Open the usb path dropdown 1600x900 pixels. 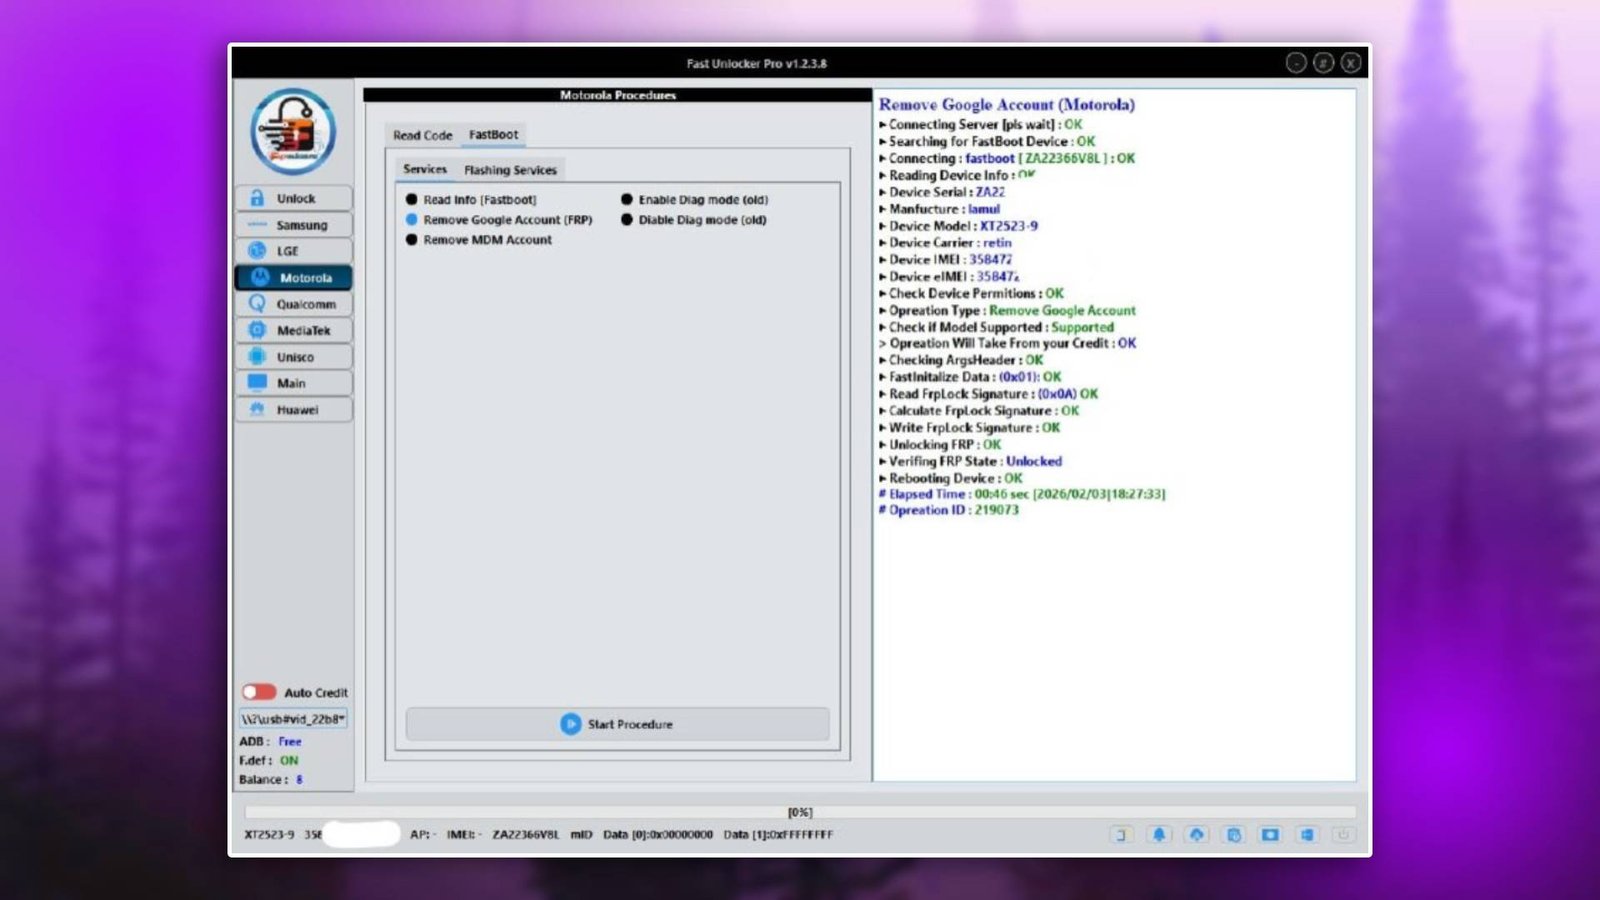[x=292, y=718]
